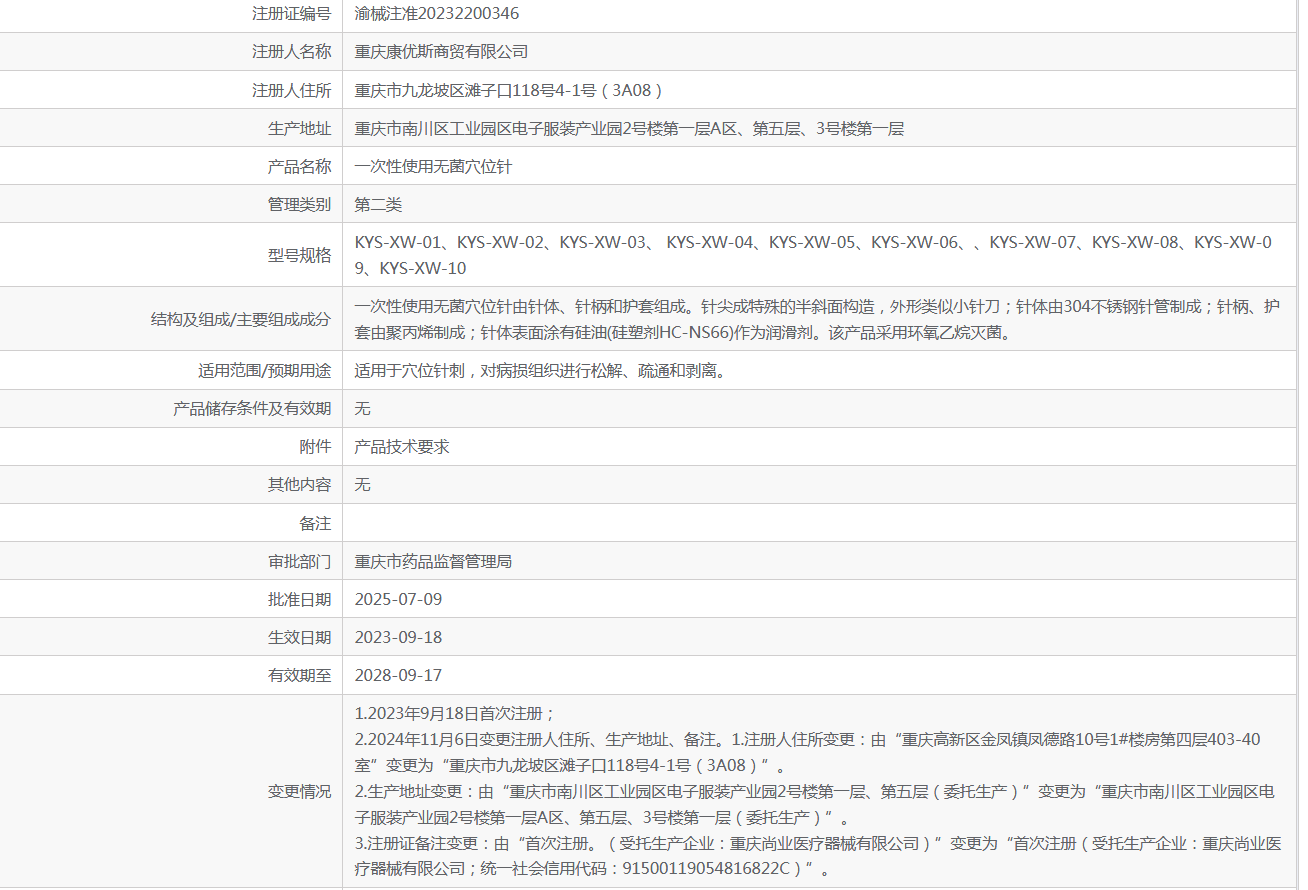This screenshot has height=890, width=1308.
Task: Open the 产品技术要求 attachment
Action: (x=402, y=446)
